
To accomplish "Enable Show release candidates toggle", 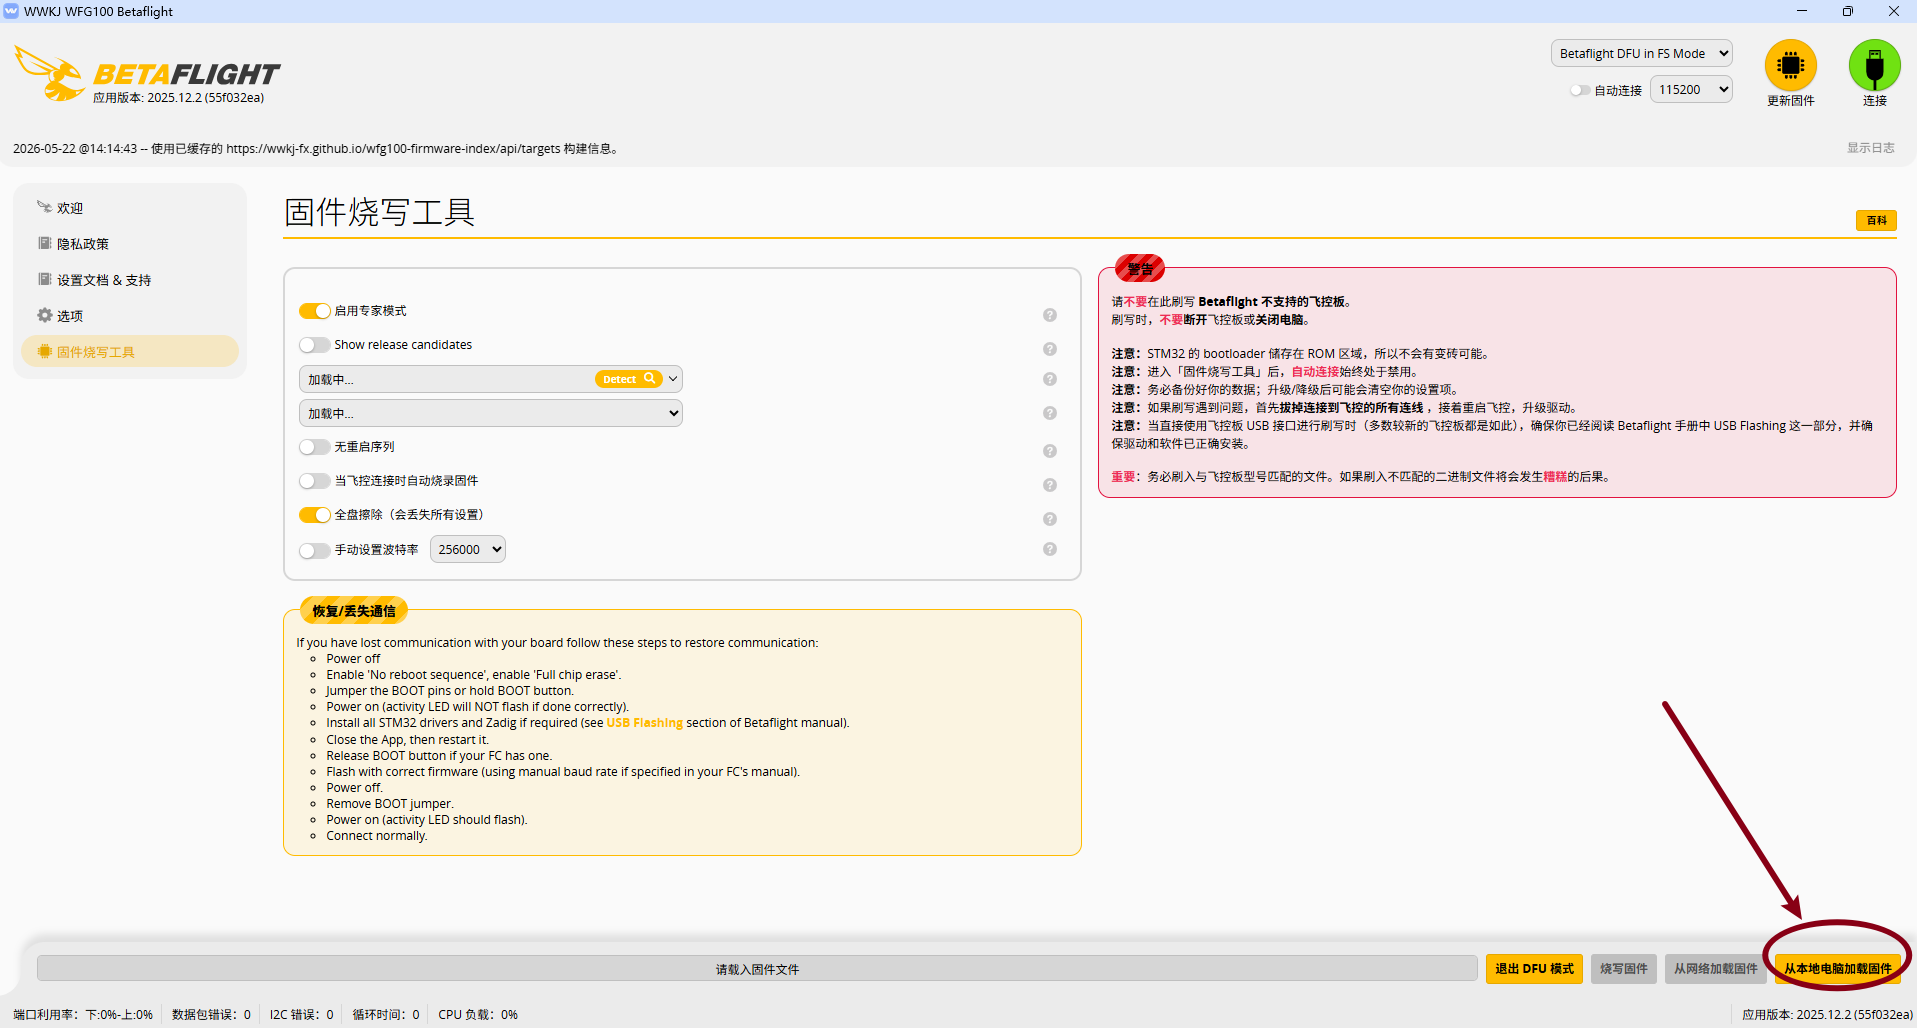I will coord(315,345).
